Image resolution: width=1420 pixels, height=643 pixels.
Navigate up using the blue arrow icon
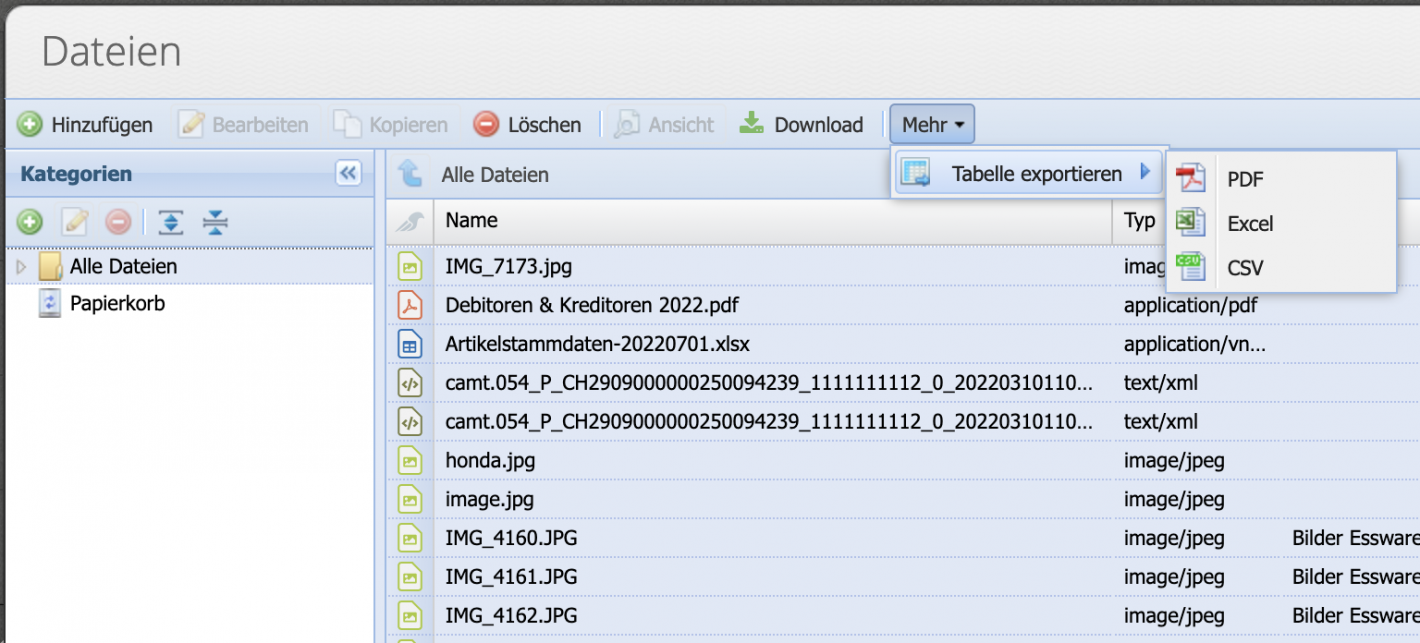411,173
